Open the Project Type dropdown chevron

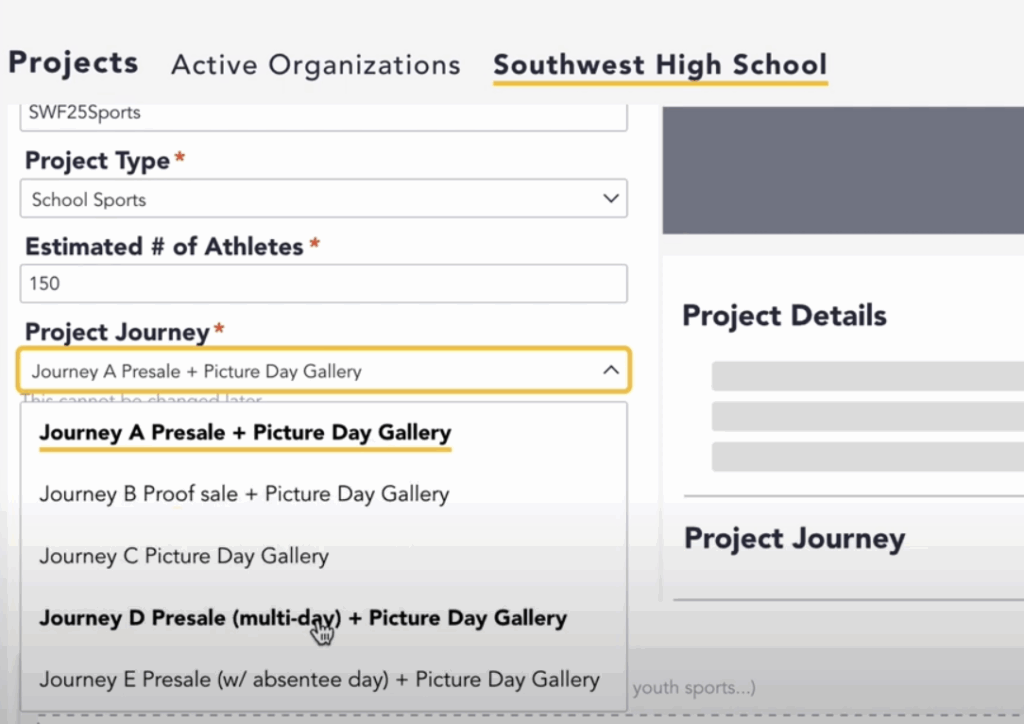click(x=611, y=198)
